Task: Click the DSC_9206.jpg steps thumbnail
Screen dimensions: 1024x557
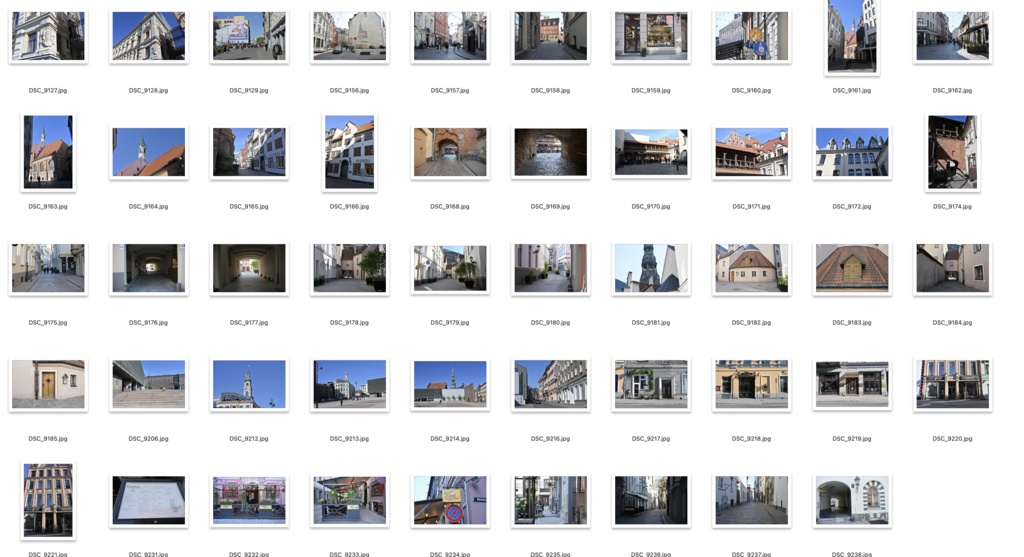Action: point(148,385)
